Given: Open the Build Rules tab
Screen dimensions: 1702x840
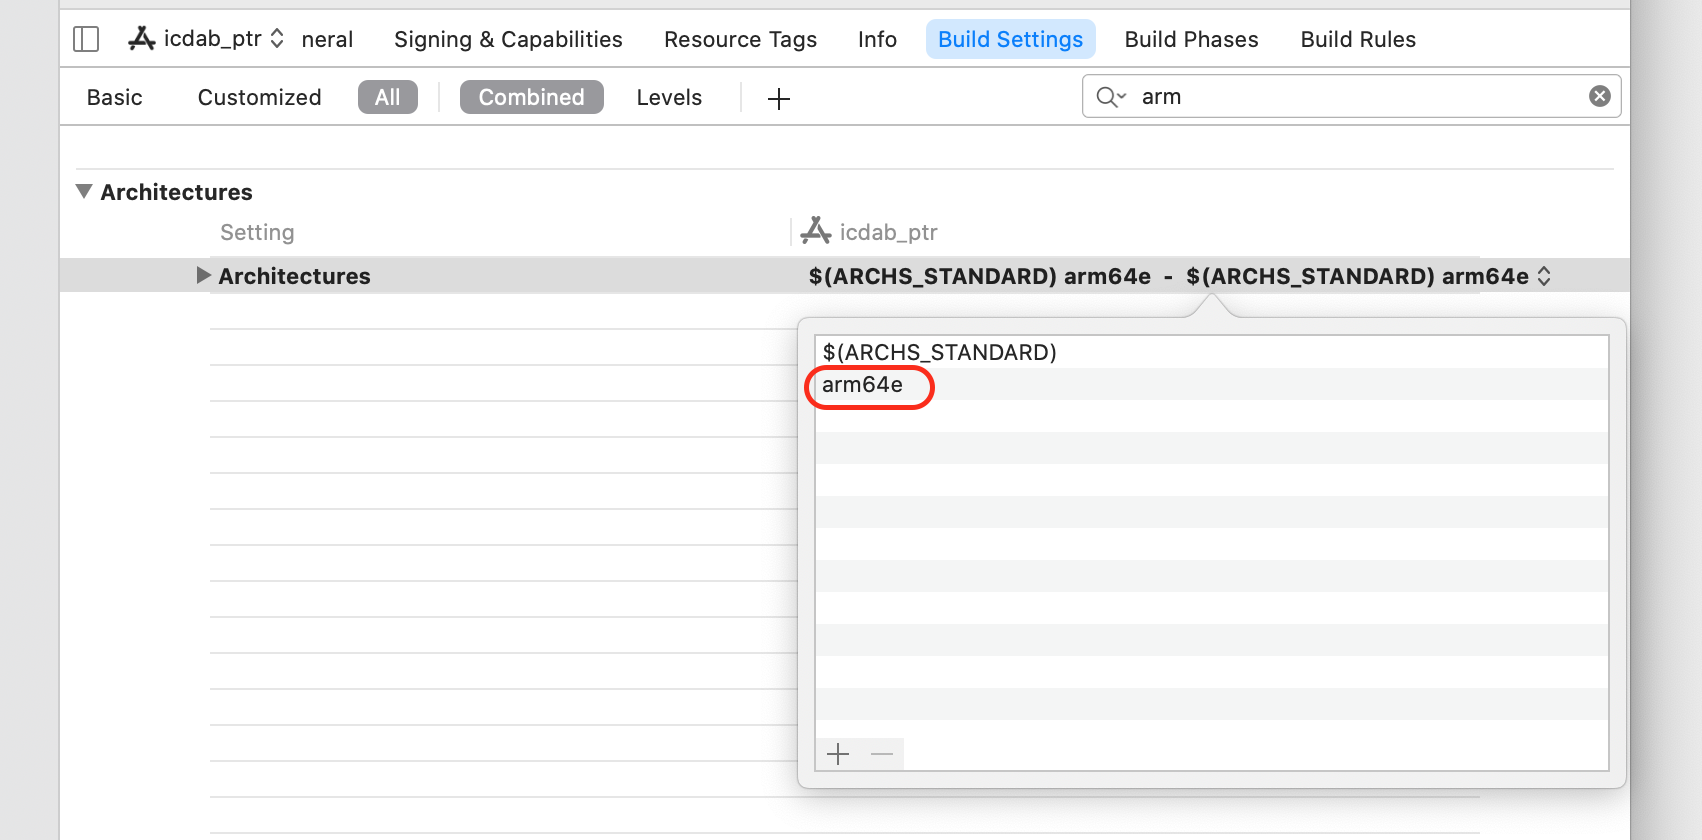Looking at the screenshot, I should click(x=1358, y=39).
